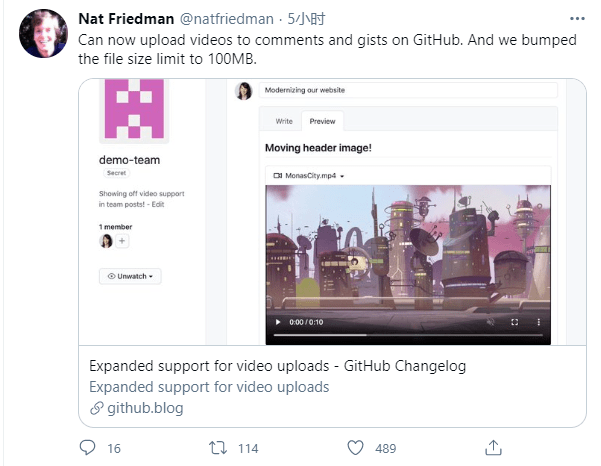Open the video player's vertical dots menu
The width and height of the screenshot is (601, 466).
click(x=539, y=322)
